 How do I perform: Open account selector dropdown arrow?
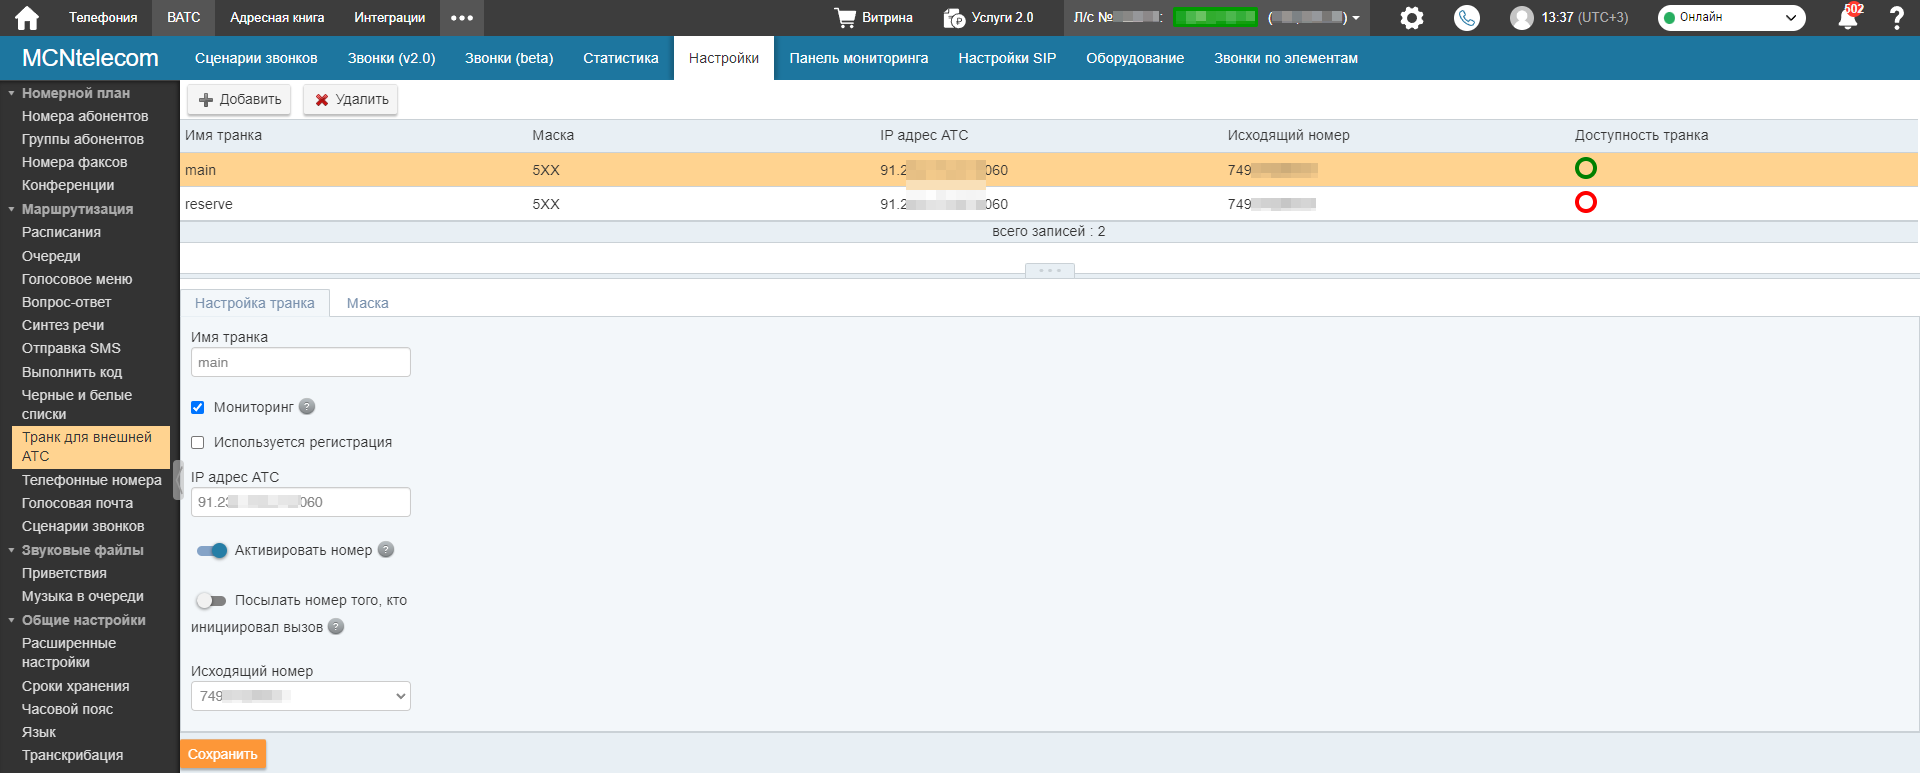(1356, 18)
